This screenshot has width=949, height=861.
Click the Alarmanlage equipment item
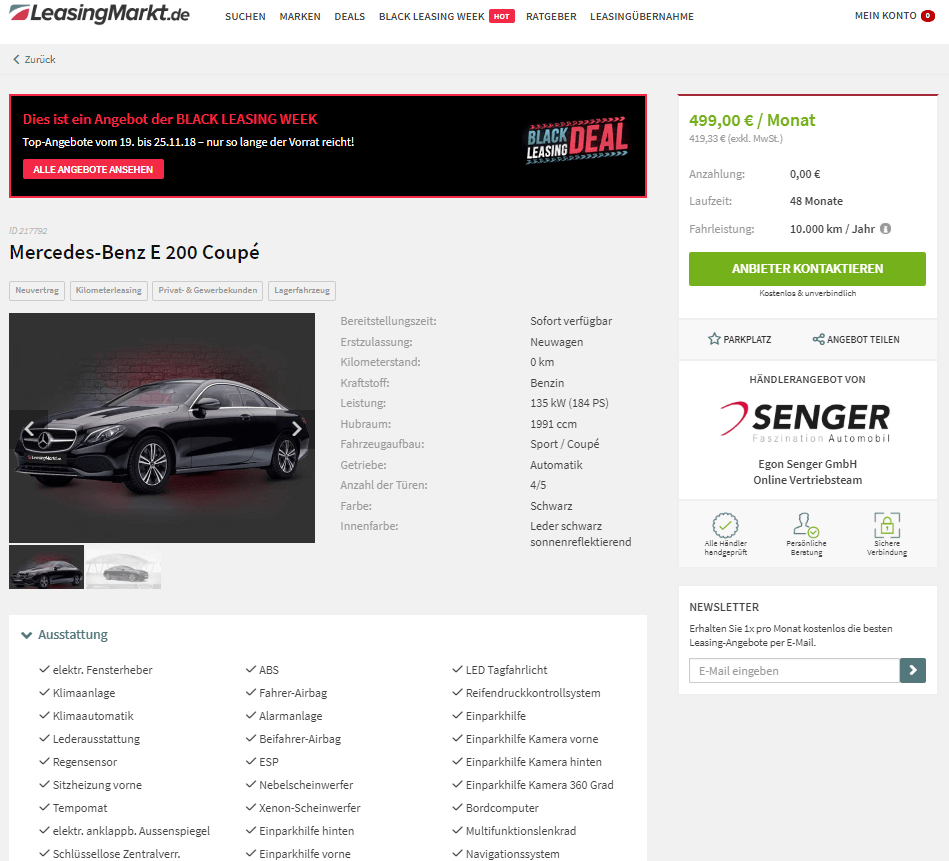point(291,716)
